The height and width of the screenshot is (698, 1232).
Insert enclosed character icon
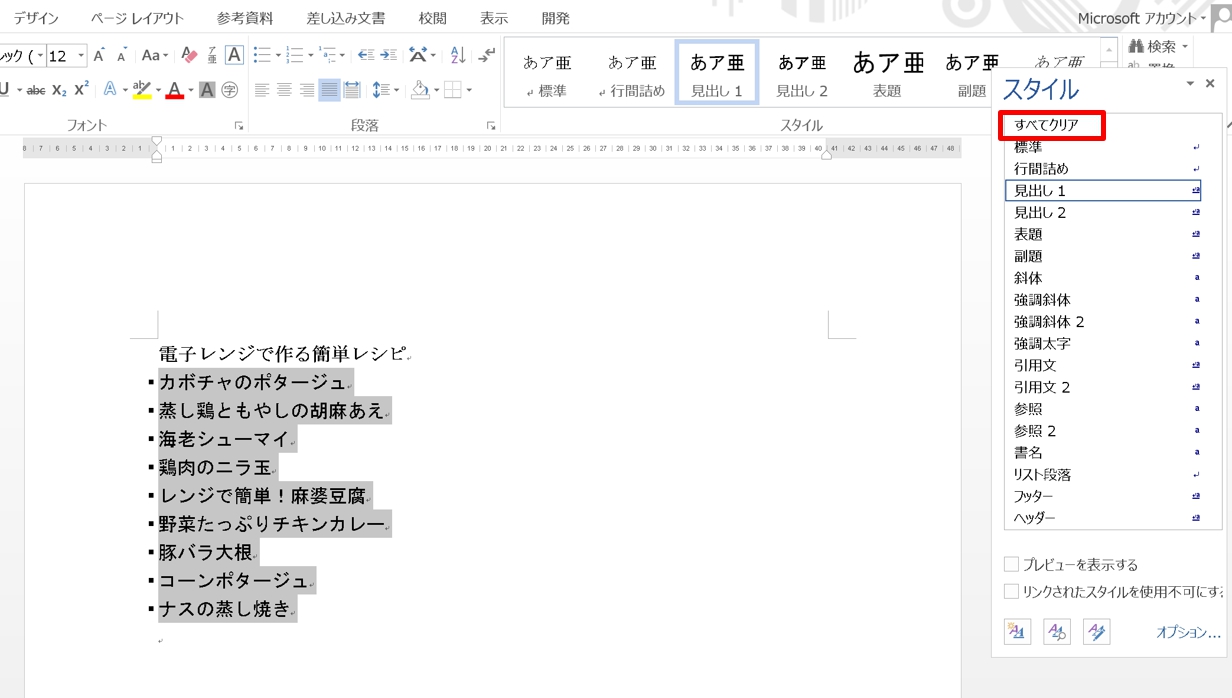(x=230, y=90)
